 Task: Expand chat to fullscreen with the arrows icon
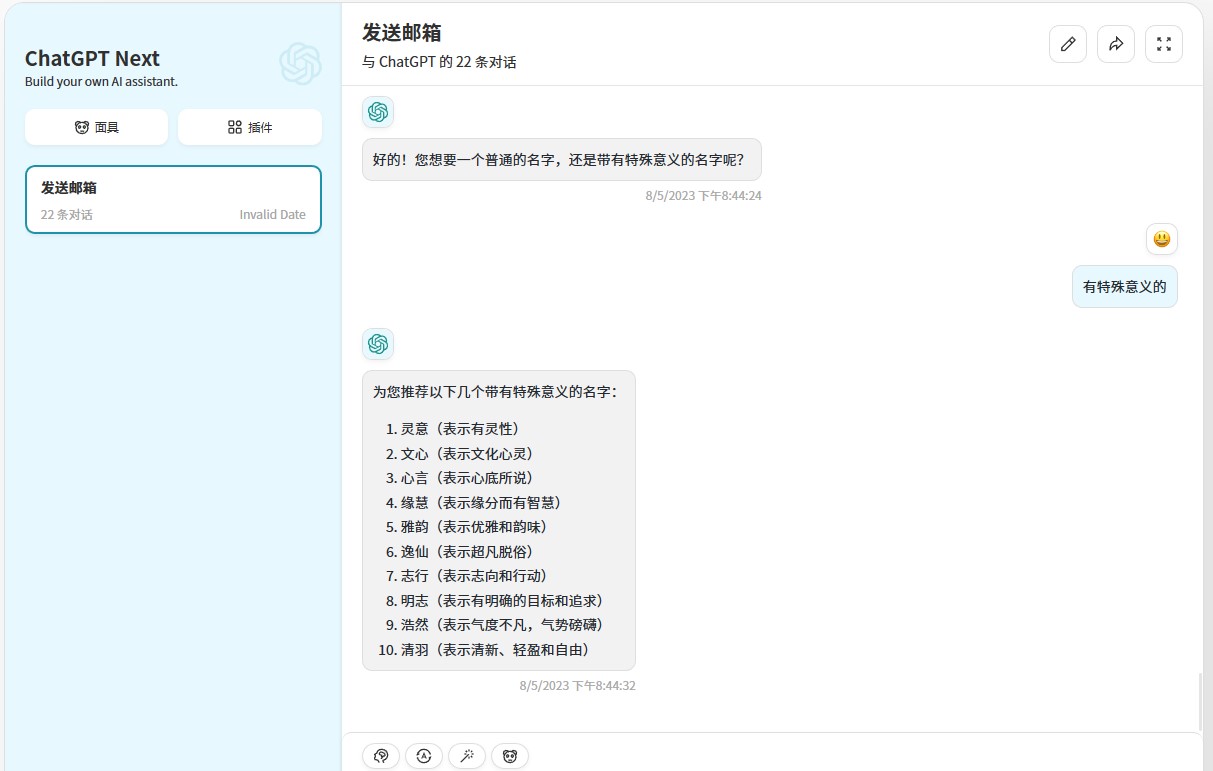point(1163,44)
